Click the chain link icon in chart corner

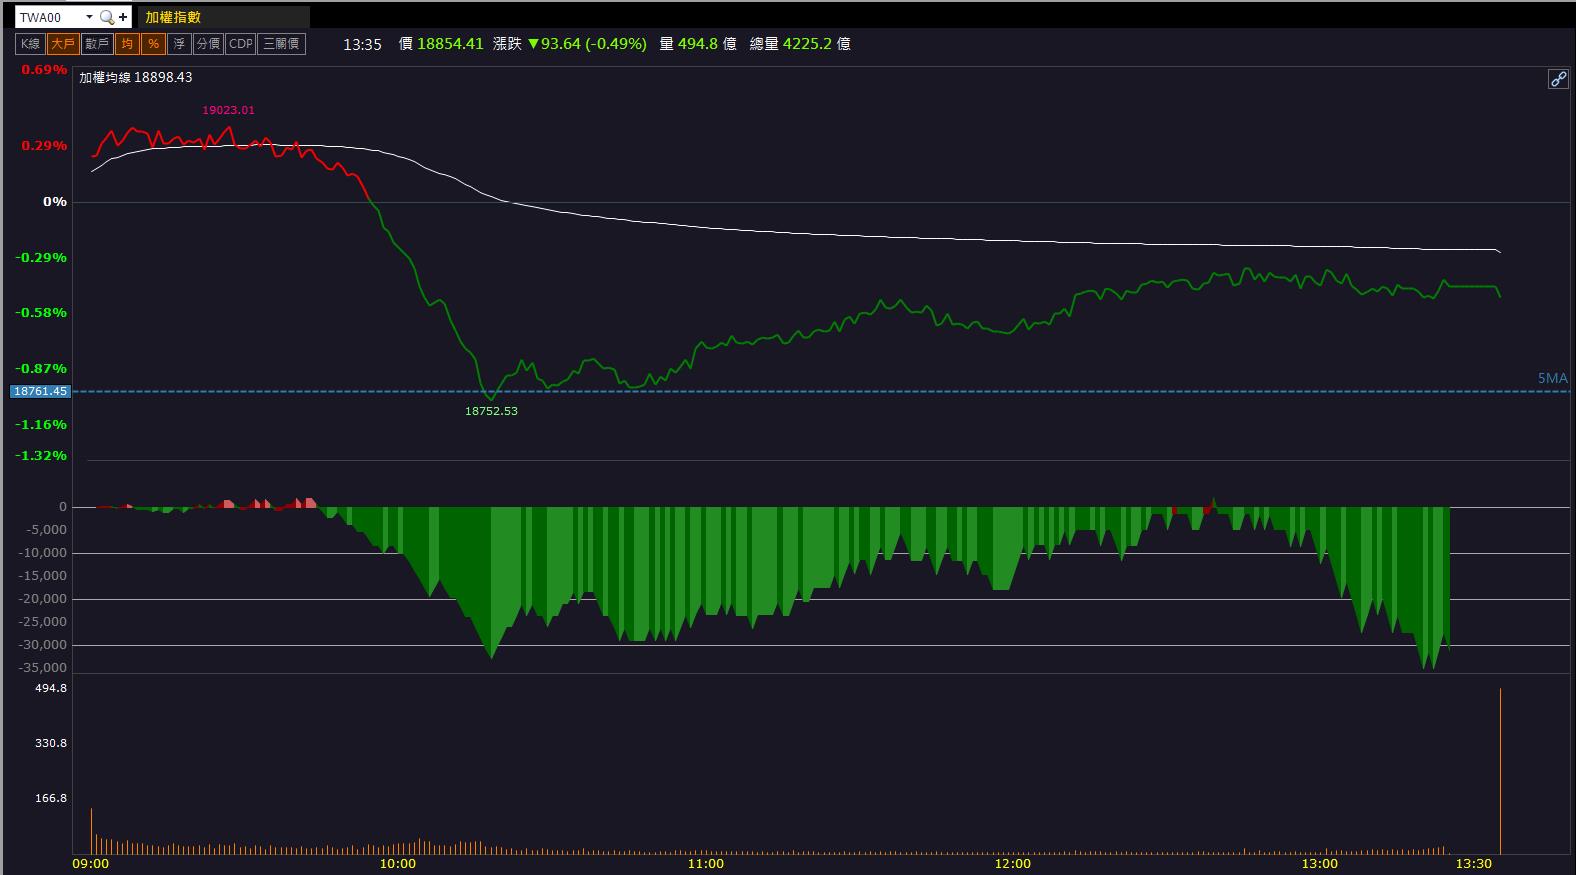1558,79
